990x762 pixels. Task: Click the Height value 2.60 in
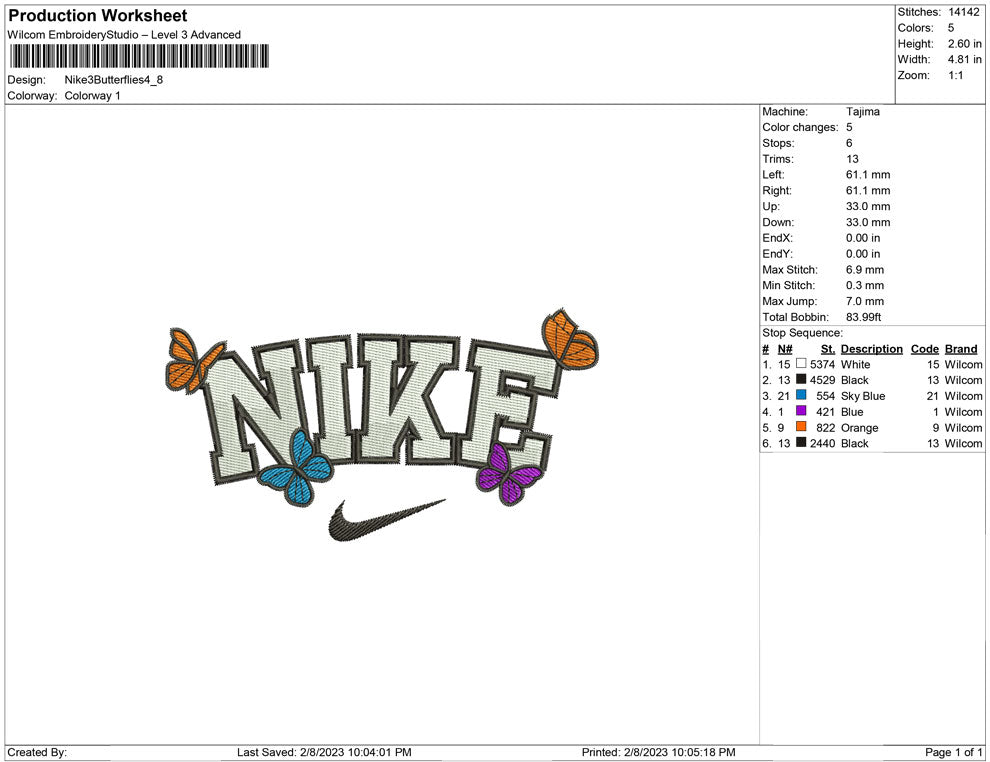coord(964,44)
